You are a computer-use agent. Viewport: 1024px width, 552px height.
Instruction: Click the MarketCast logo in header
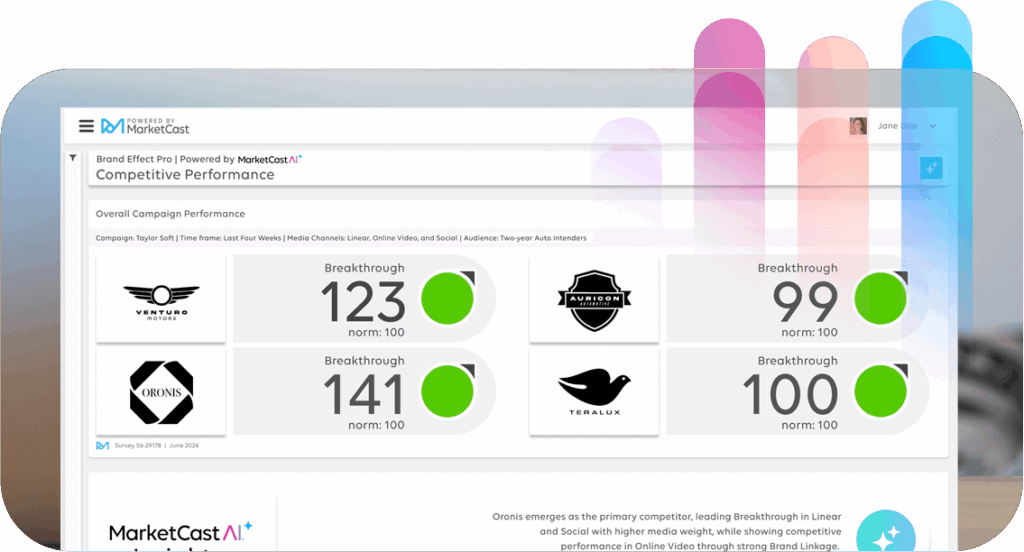pos(145,126)
